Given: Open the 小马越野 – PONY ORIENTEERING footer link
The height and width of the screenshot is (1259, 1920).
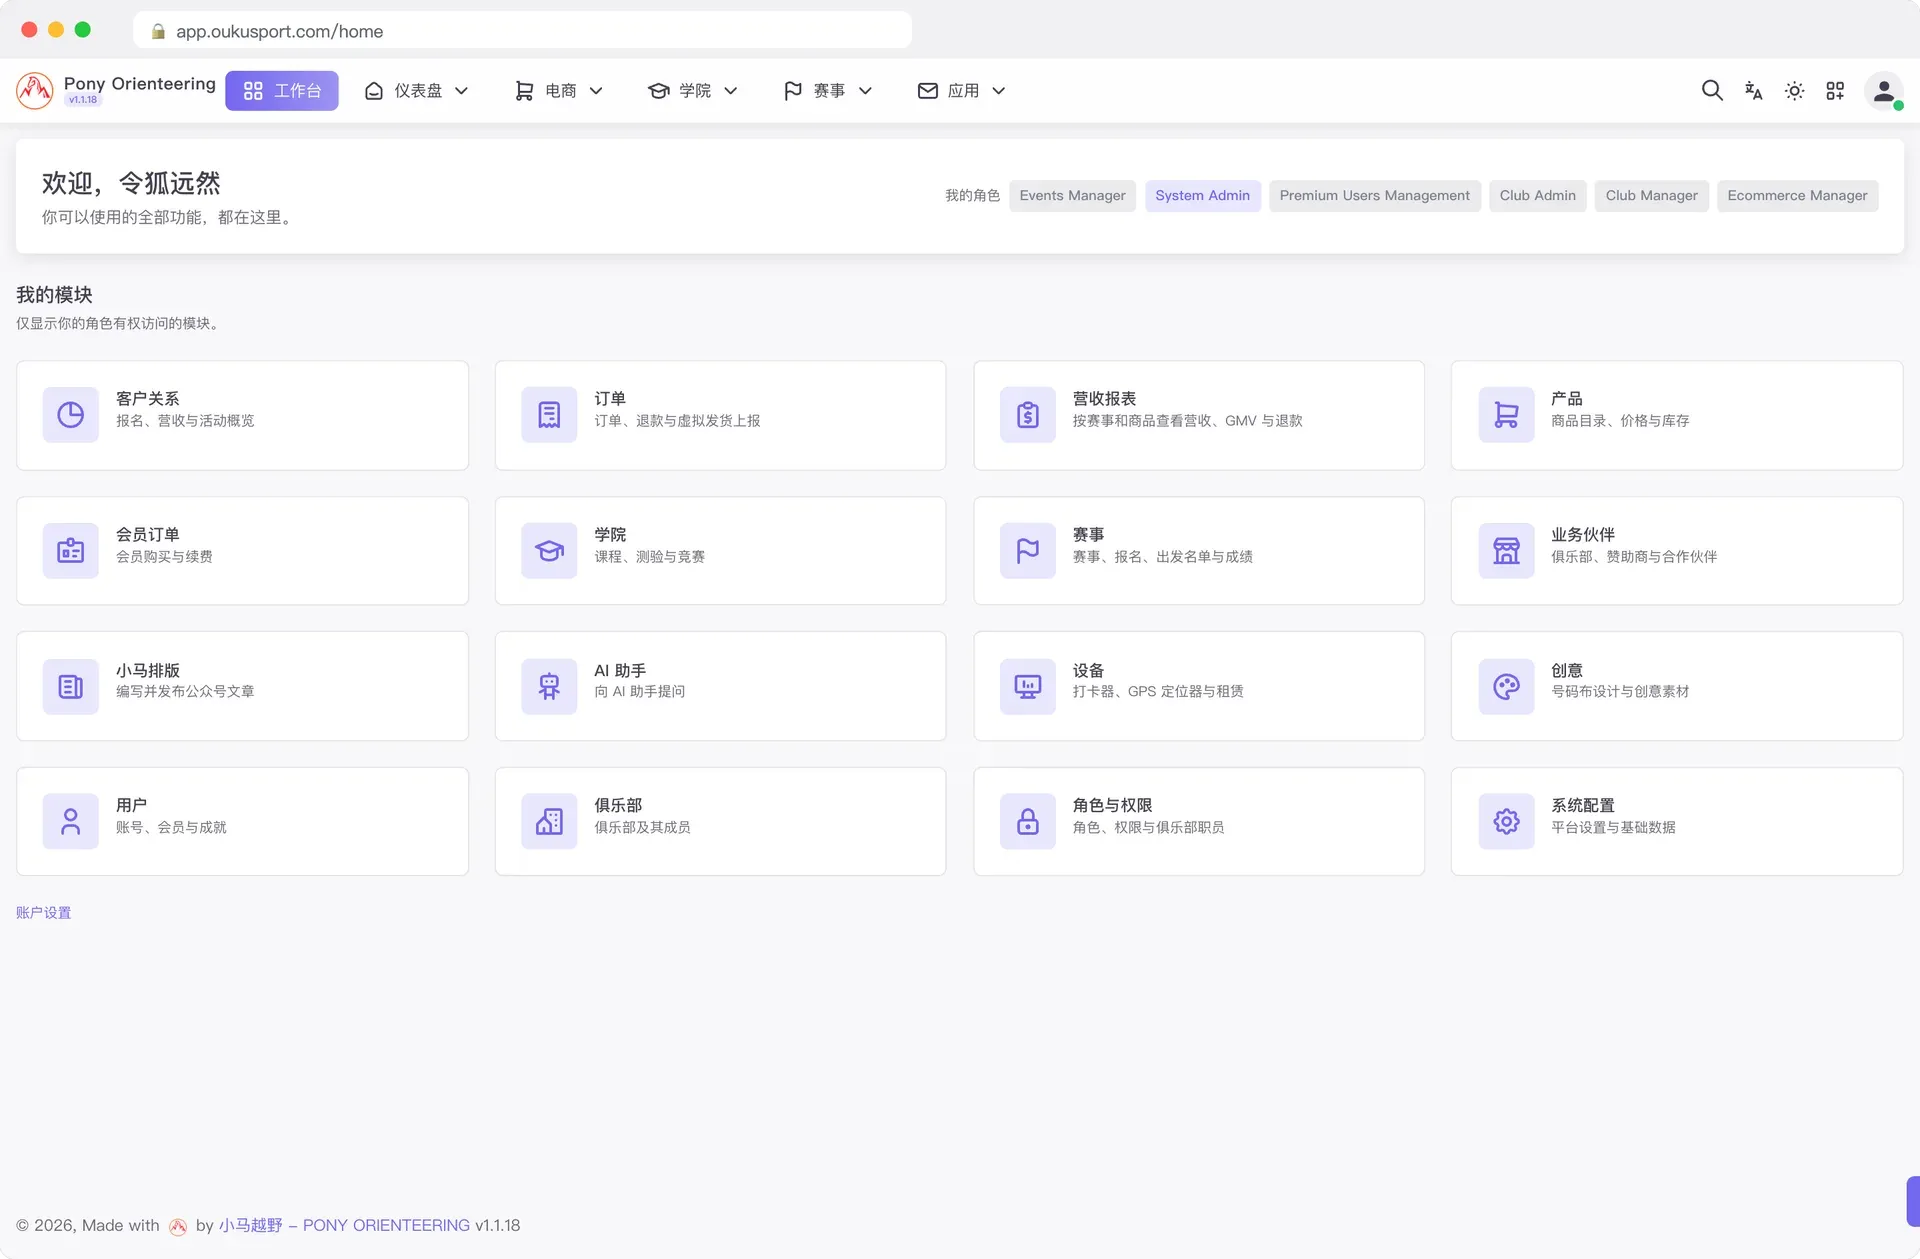Looking at the screenshot, I should pyautogui.click(x=344, y=1225).
